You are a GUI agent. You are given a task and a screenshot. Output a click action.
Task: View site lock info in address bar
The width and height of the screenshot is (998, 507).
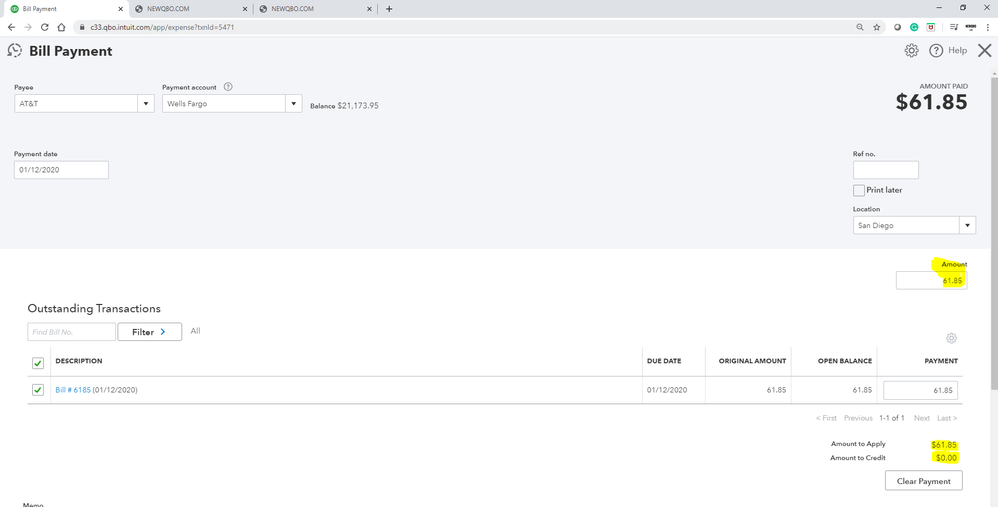click(81, 27)
